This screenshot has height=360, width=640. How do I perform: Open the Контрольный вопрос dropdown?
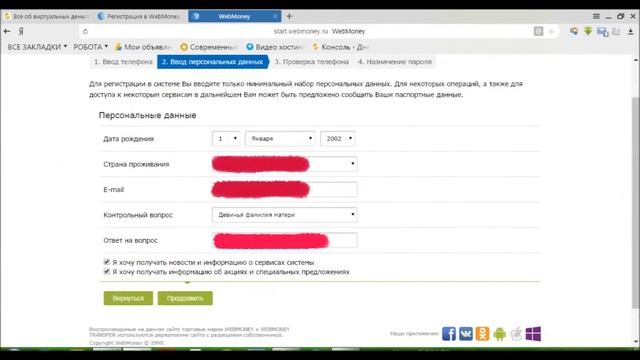tap(284, 215)
